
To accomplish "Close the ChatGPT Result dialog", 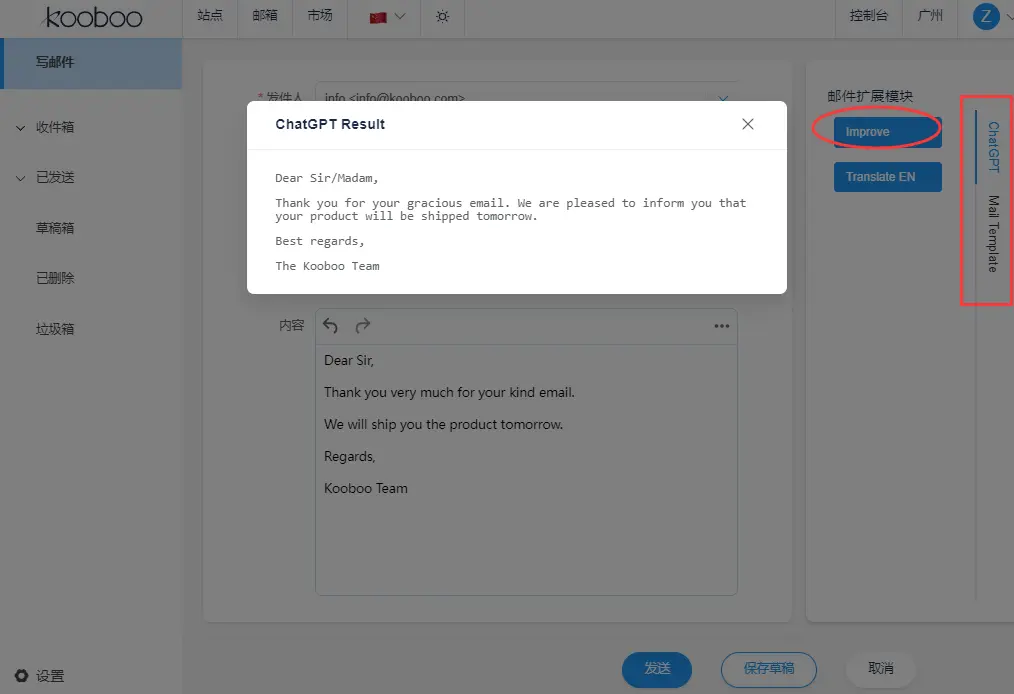I will 748,124.
